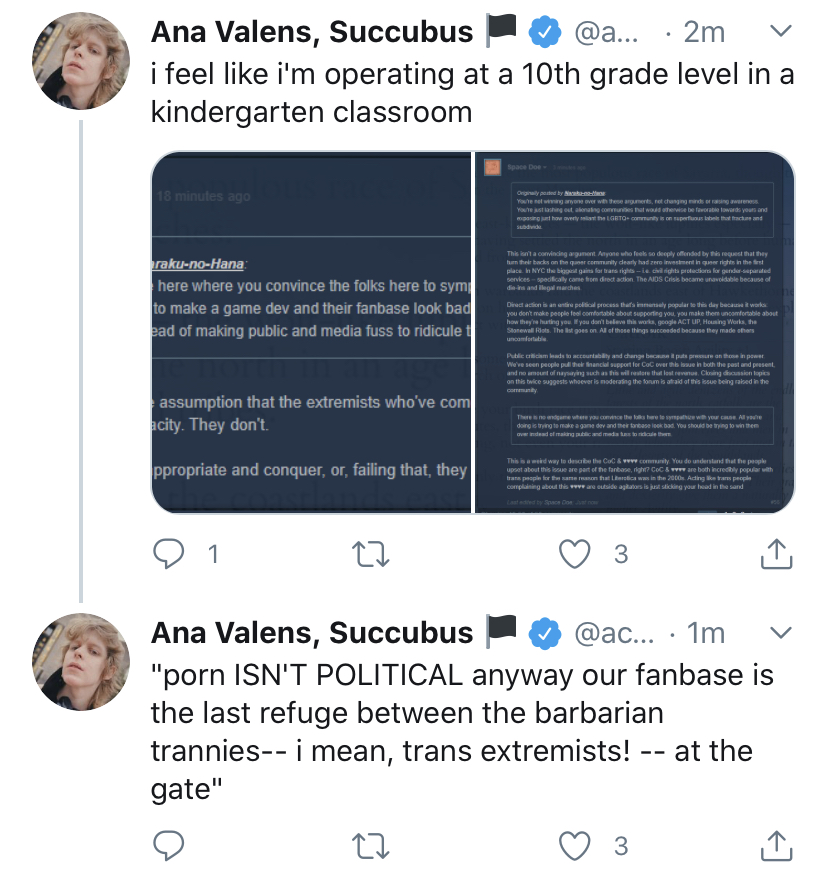Open the first tweet's profile avatar
This screenshot has width=828, height=874.
(82, 60)
